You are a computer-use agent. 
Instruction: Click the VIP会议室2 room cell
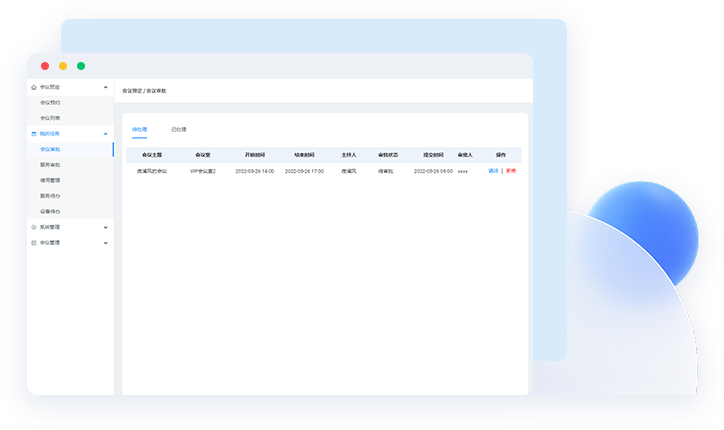click(x=203, y=171)
